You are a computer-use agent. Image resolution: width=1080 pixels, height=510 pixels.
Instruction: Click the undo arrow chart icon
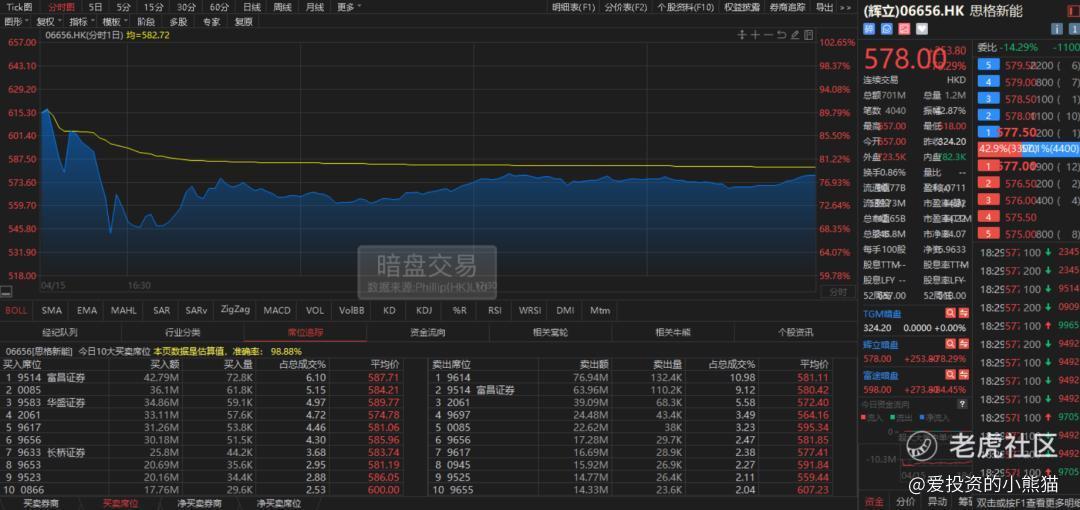[x=782, y=34]
